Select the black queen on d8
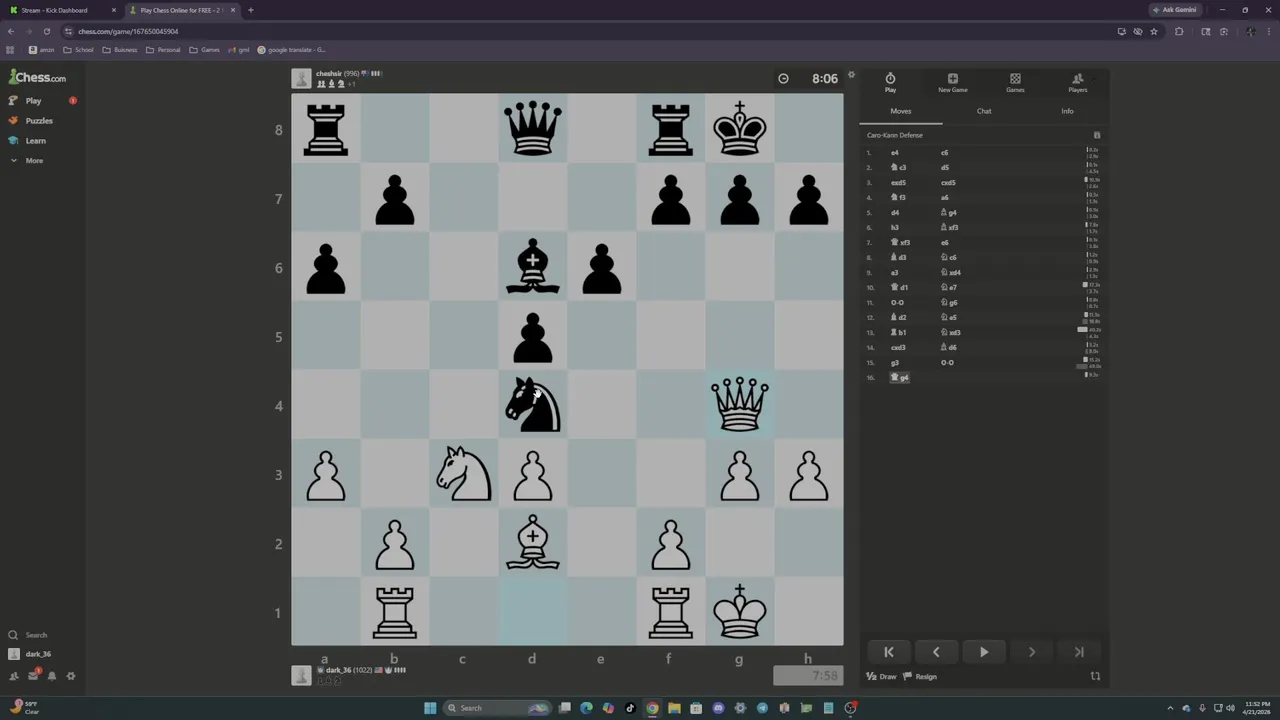This screenshot has width=1280, height=720. (532, 129)
